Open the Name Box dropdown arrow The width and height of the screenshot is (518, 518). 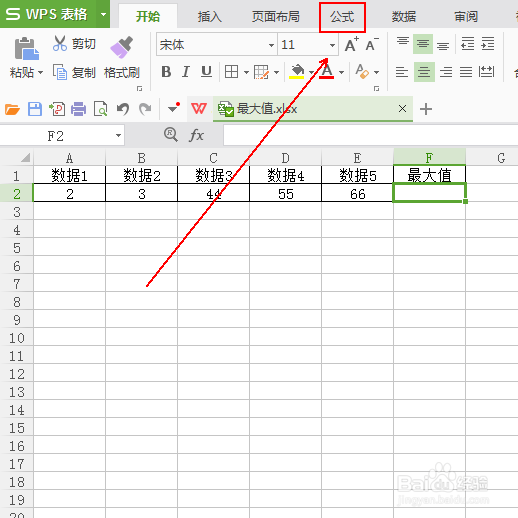(x=118, y=135)
